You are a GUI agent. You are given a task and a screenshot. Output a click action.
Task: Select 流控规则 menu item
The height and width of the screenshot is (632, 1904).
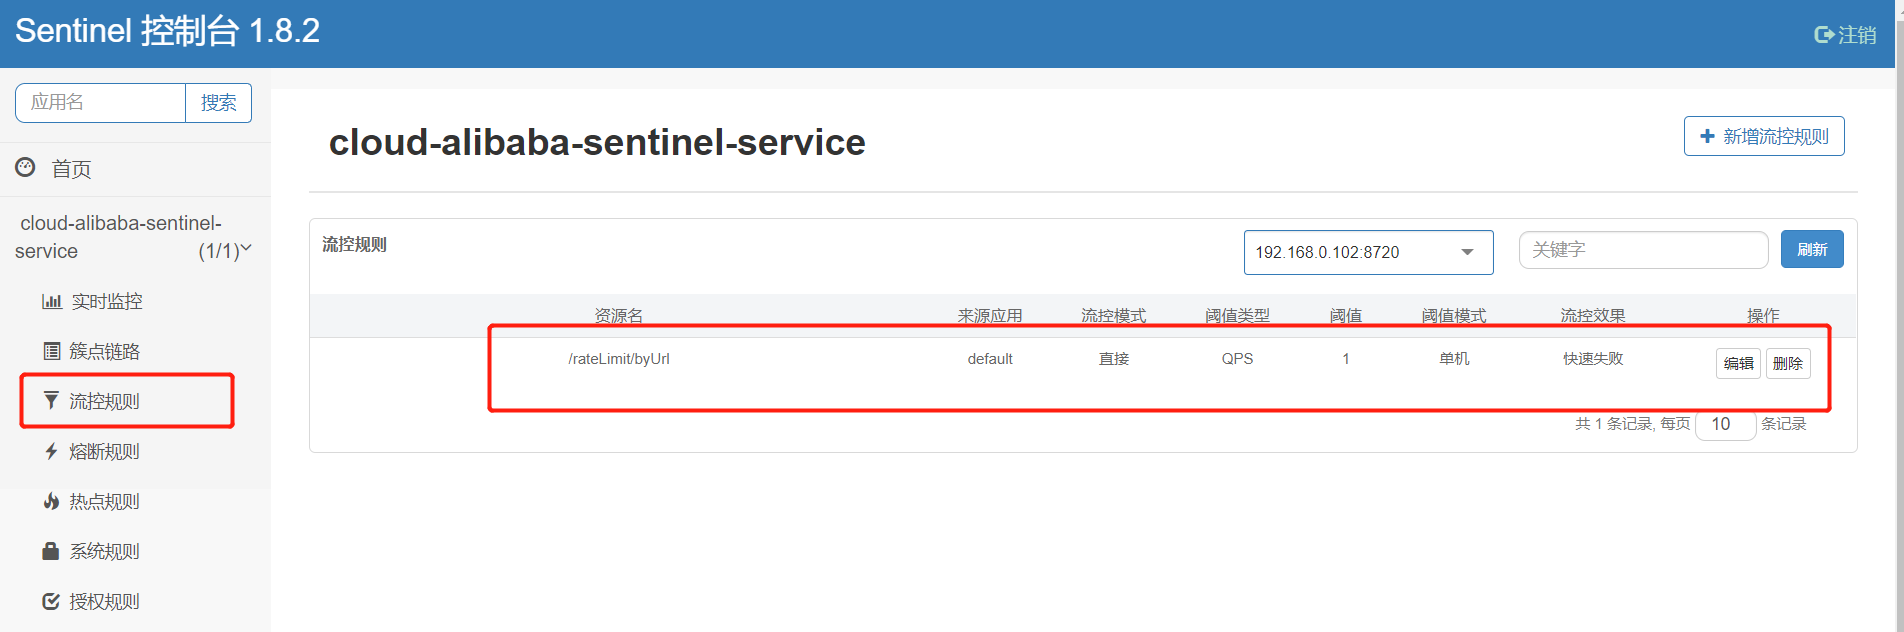coord(104,401)
